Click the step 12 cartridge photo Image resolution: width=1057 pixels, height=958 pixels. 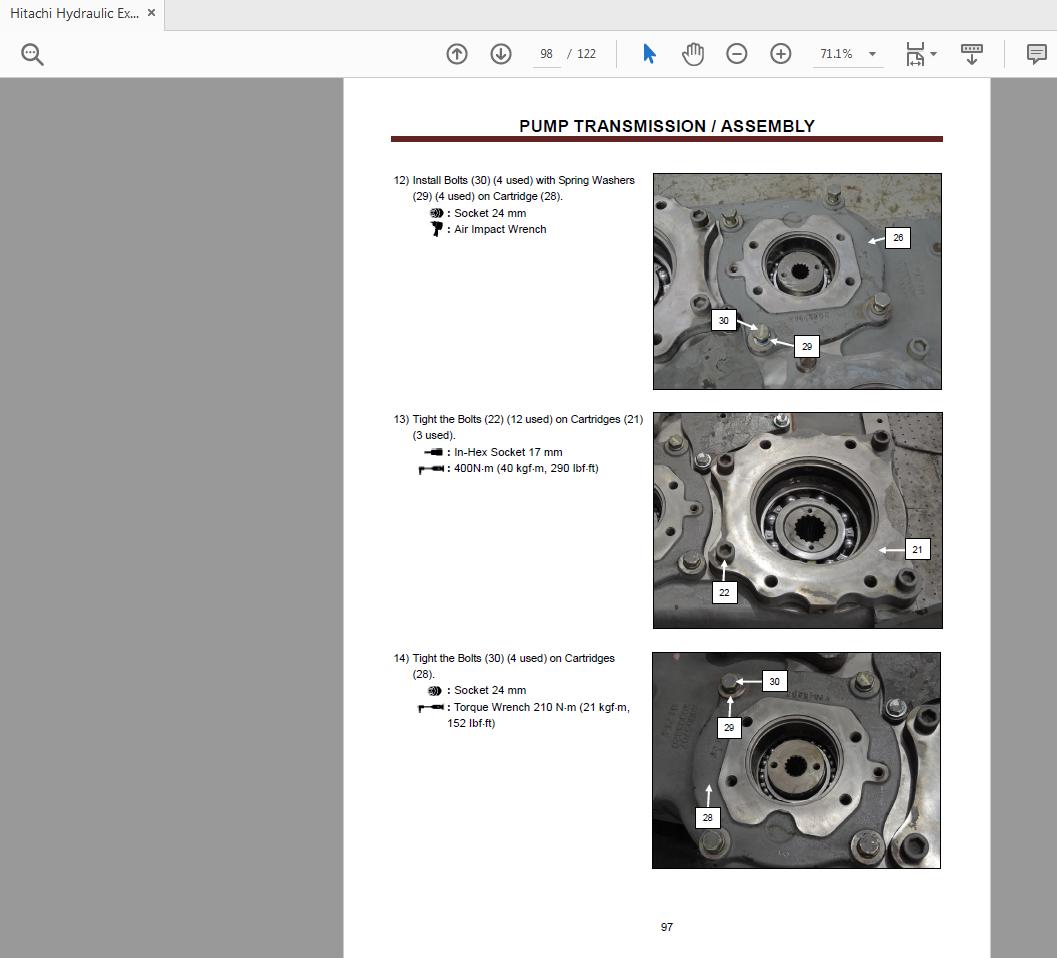797,281
